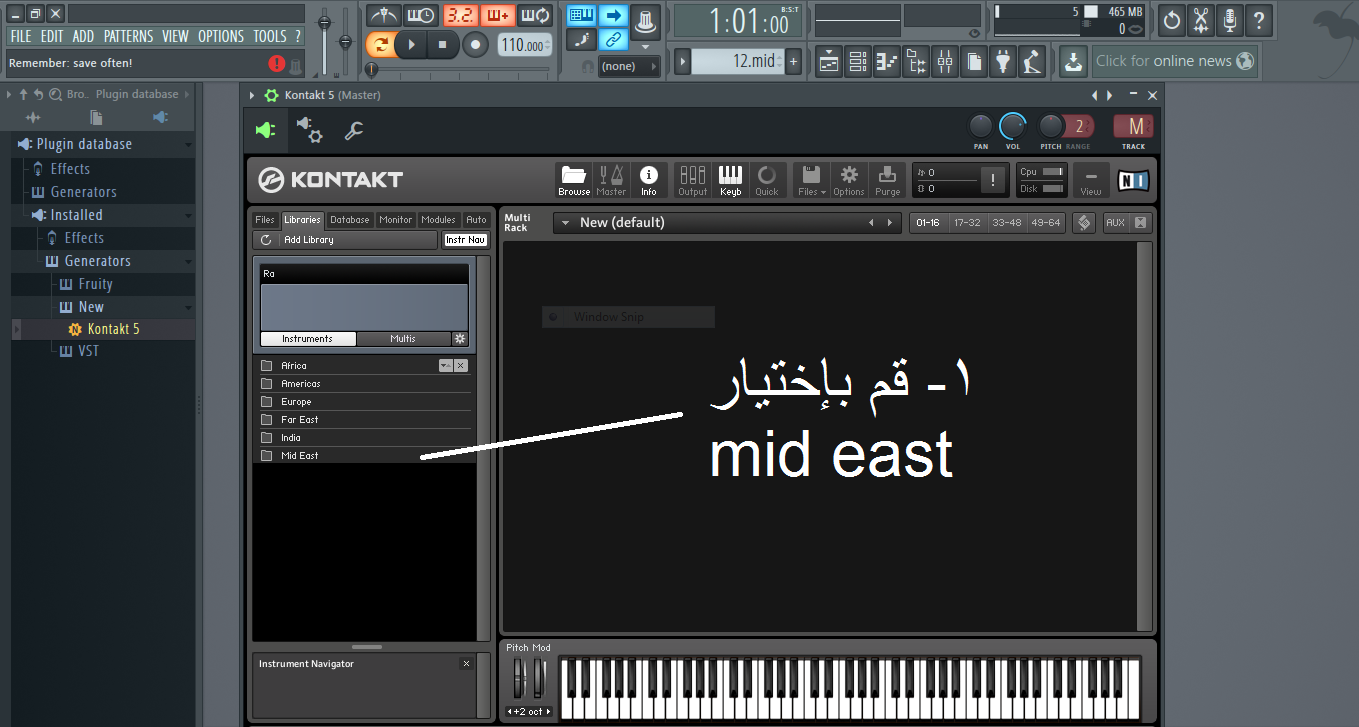The image size is (1359, 727).
Task: Click the Purge icon
Action: (x=887, y=180)
